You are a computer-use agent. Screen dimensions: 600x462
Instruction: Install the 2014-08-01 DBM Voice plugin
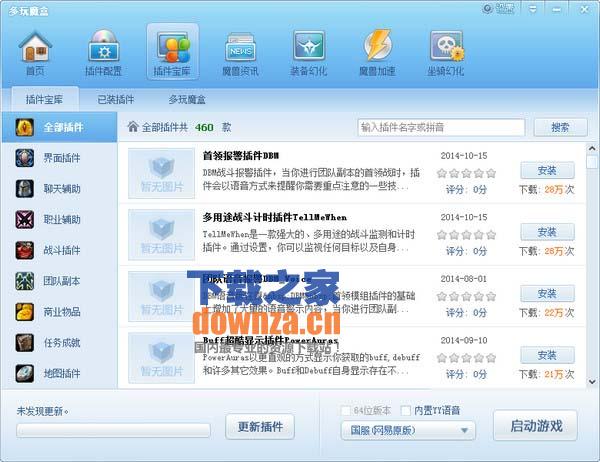547,294
